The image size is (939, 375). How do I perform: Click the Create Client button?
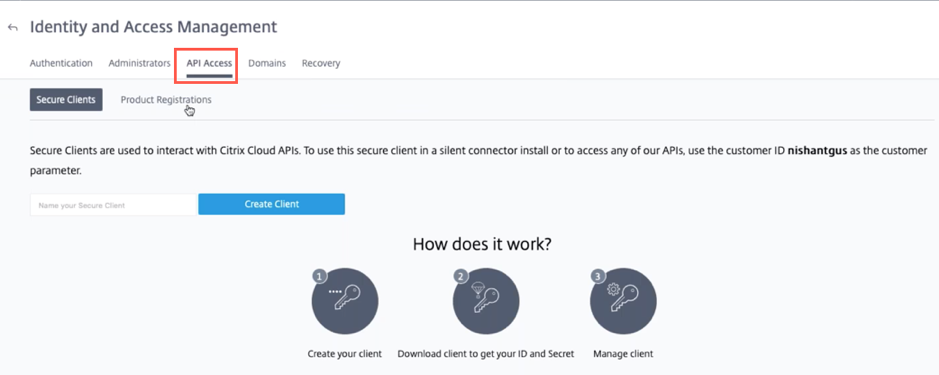pos(271,204)
